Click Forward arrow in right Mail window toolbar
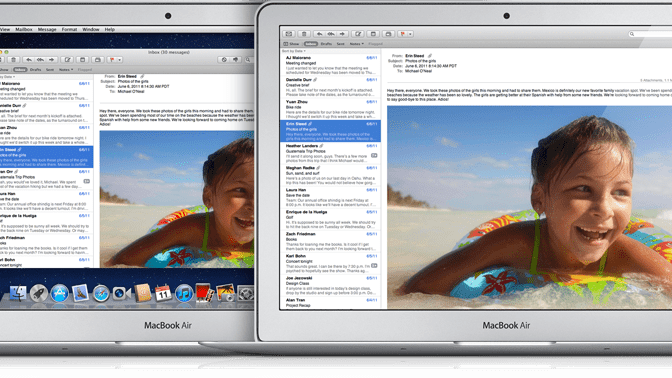The width and height of the screenshot is (672, 378). (342, 34)
